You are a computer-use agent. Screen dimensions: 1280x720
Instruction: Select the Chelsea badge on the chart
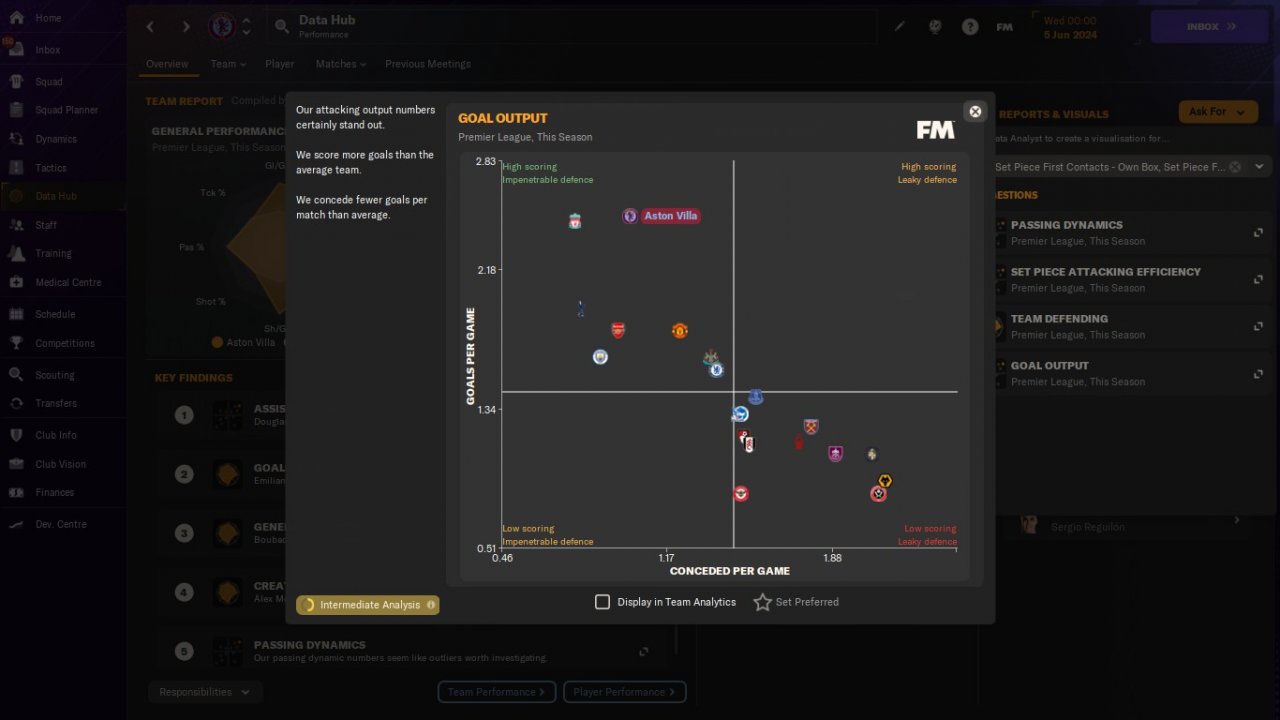pyautogui.click(x=716, y=370)
